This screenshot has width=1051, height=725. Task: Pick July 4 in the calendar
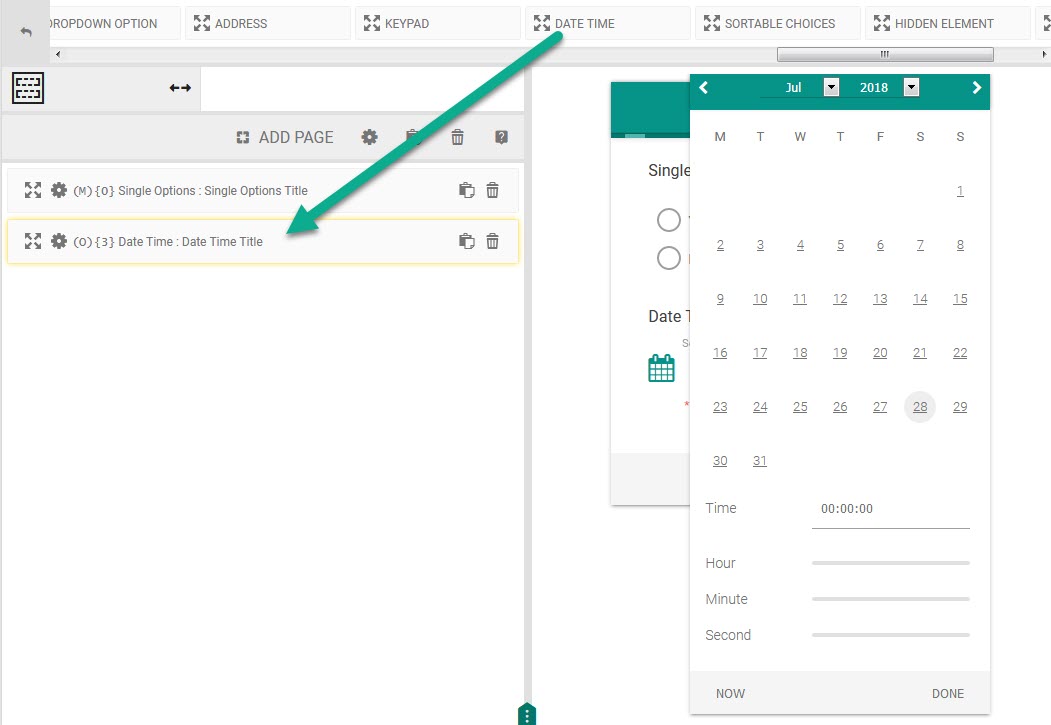800,245
